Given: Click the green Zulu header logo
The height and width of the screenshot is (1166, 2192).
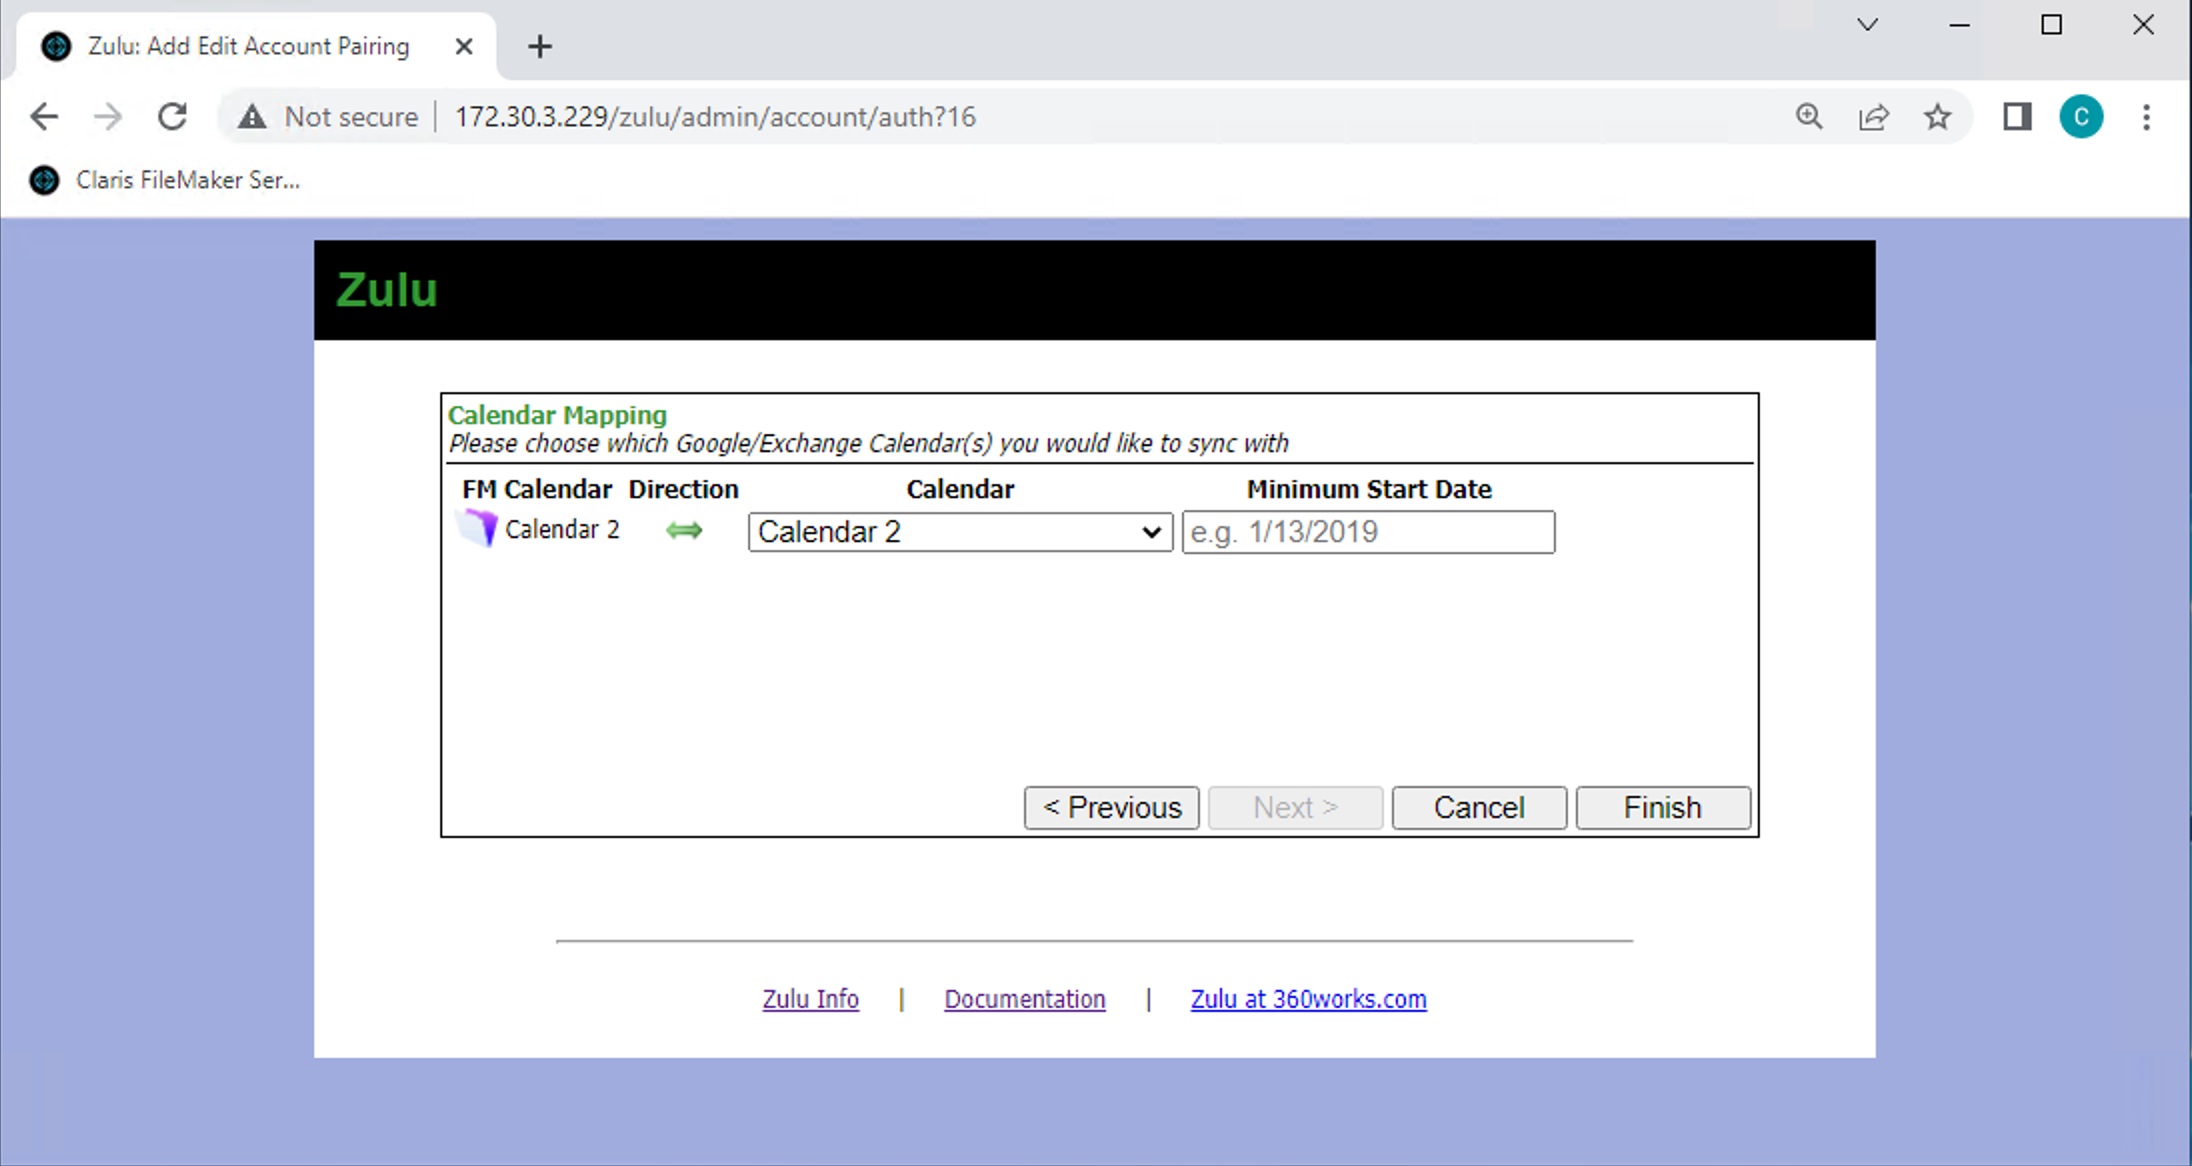Looking at the screenshot, I should pos(386,290).
